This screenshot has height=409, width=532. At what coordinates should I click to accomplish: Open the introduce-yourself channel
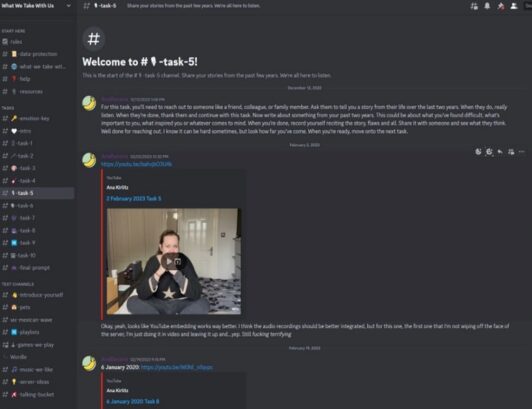click(x=37, y=295)
